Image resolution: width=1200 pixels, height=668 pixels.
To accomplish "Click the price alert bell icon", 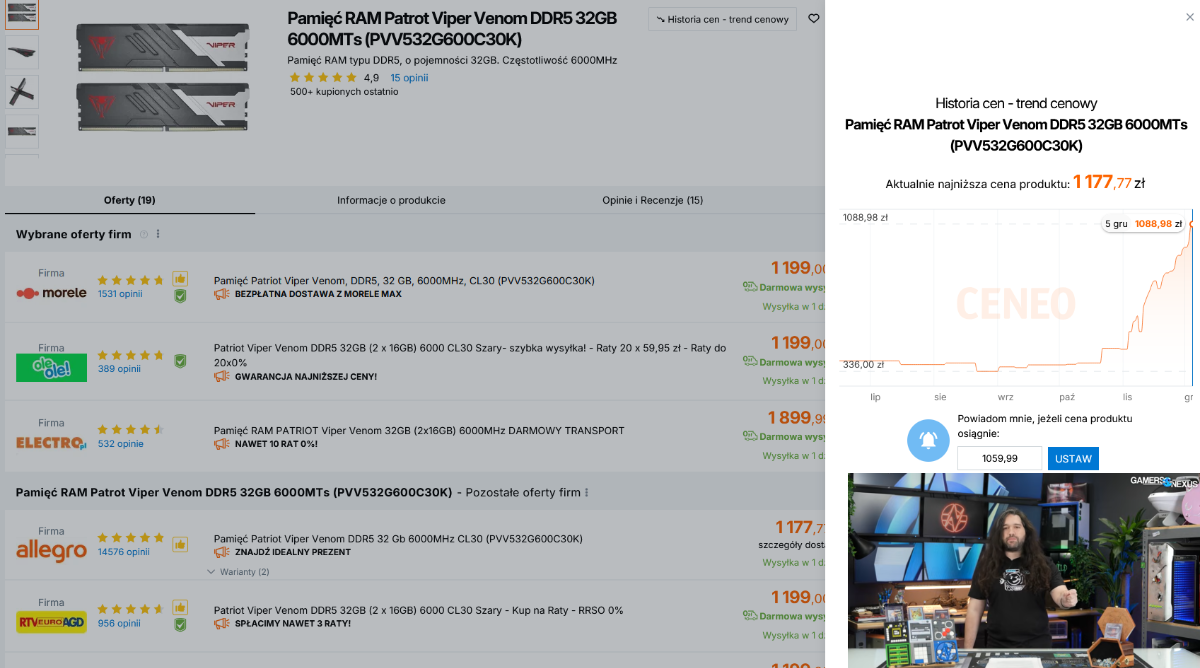I will click(x=927, y=440).
